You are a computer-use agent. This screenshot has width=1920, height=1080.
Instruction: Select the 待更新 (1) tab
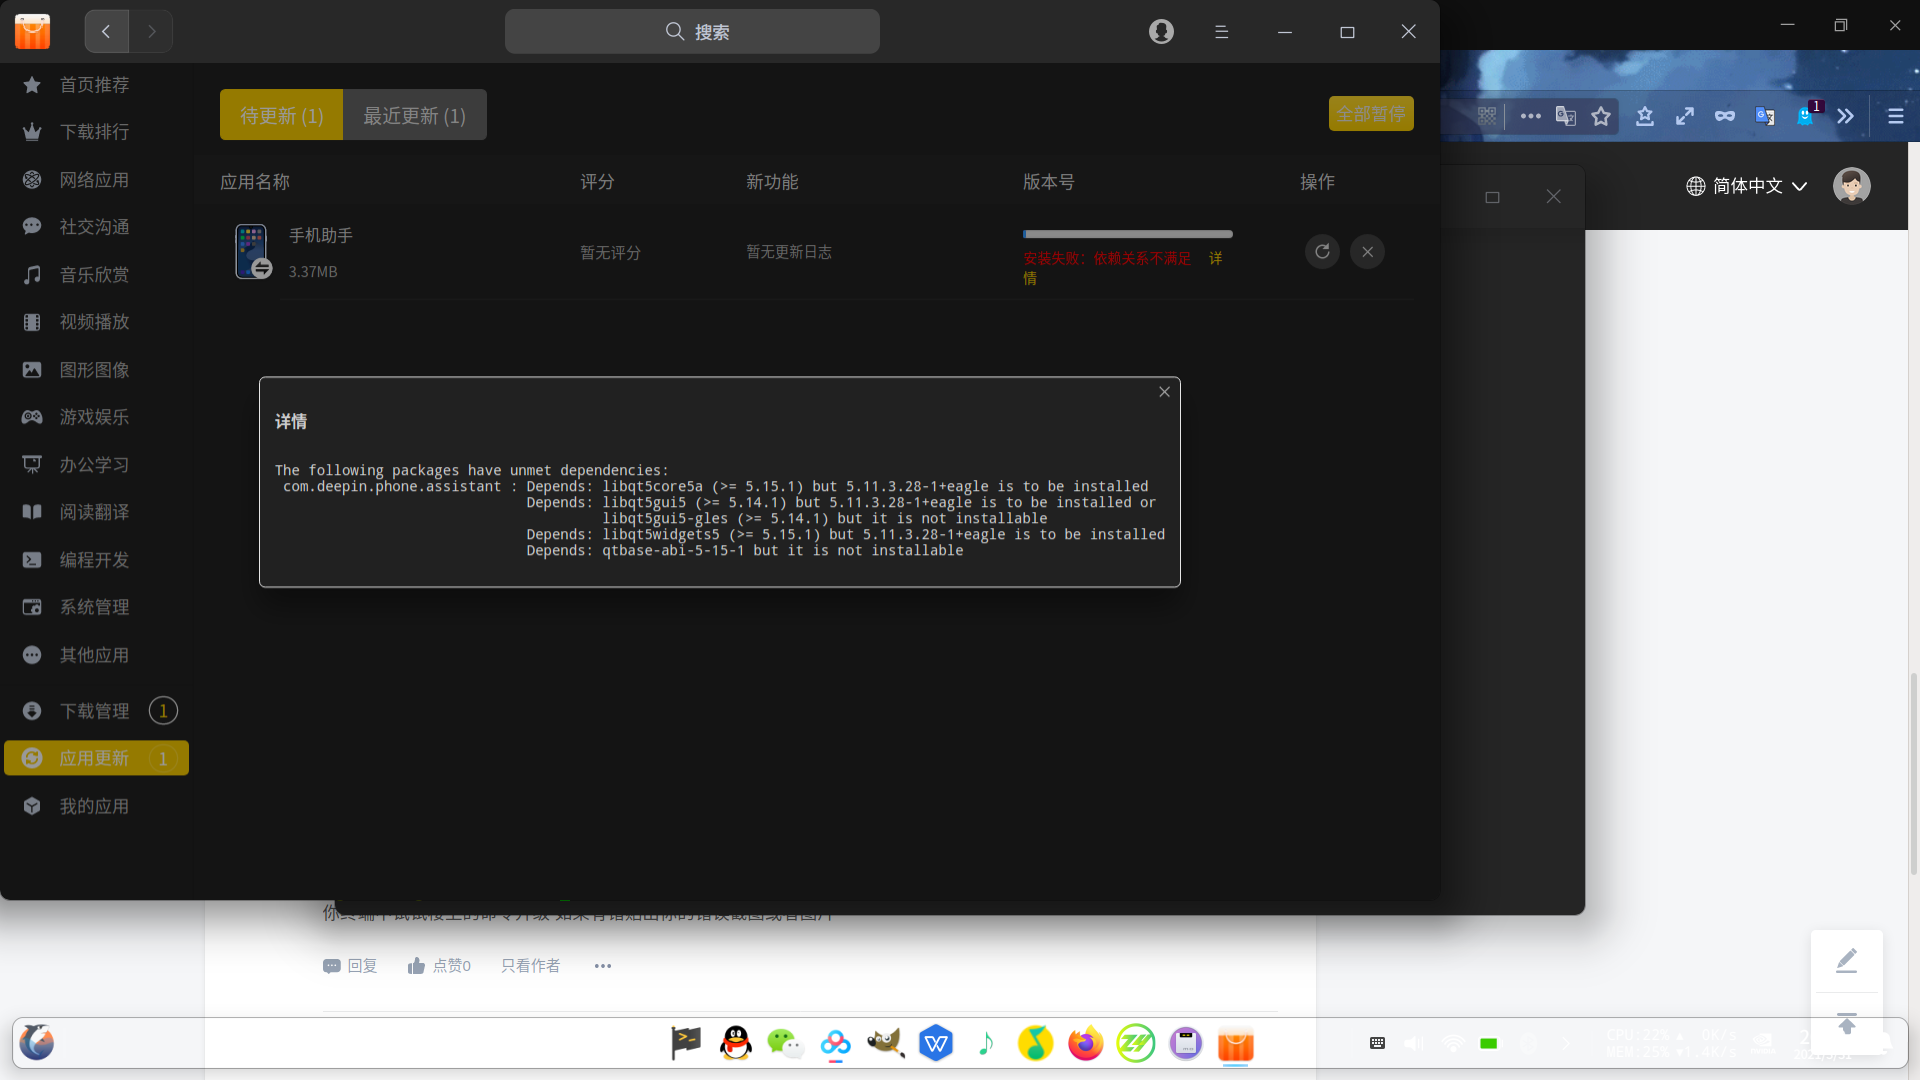tap(281, 116)
